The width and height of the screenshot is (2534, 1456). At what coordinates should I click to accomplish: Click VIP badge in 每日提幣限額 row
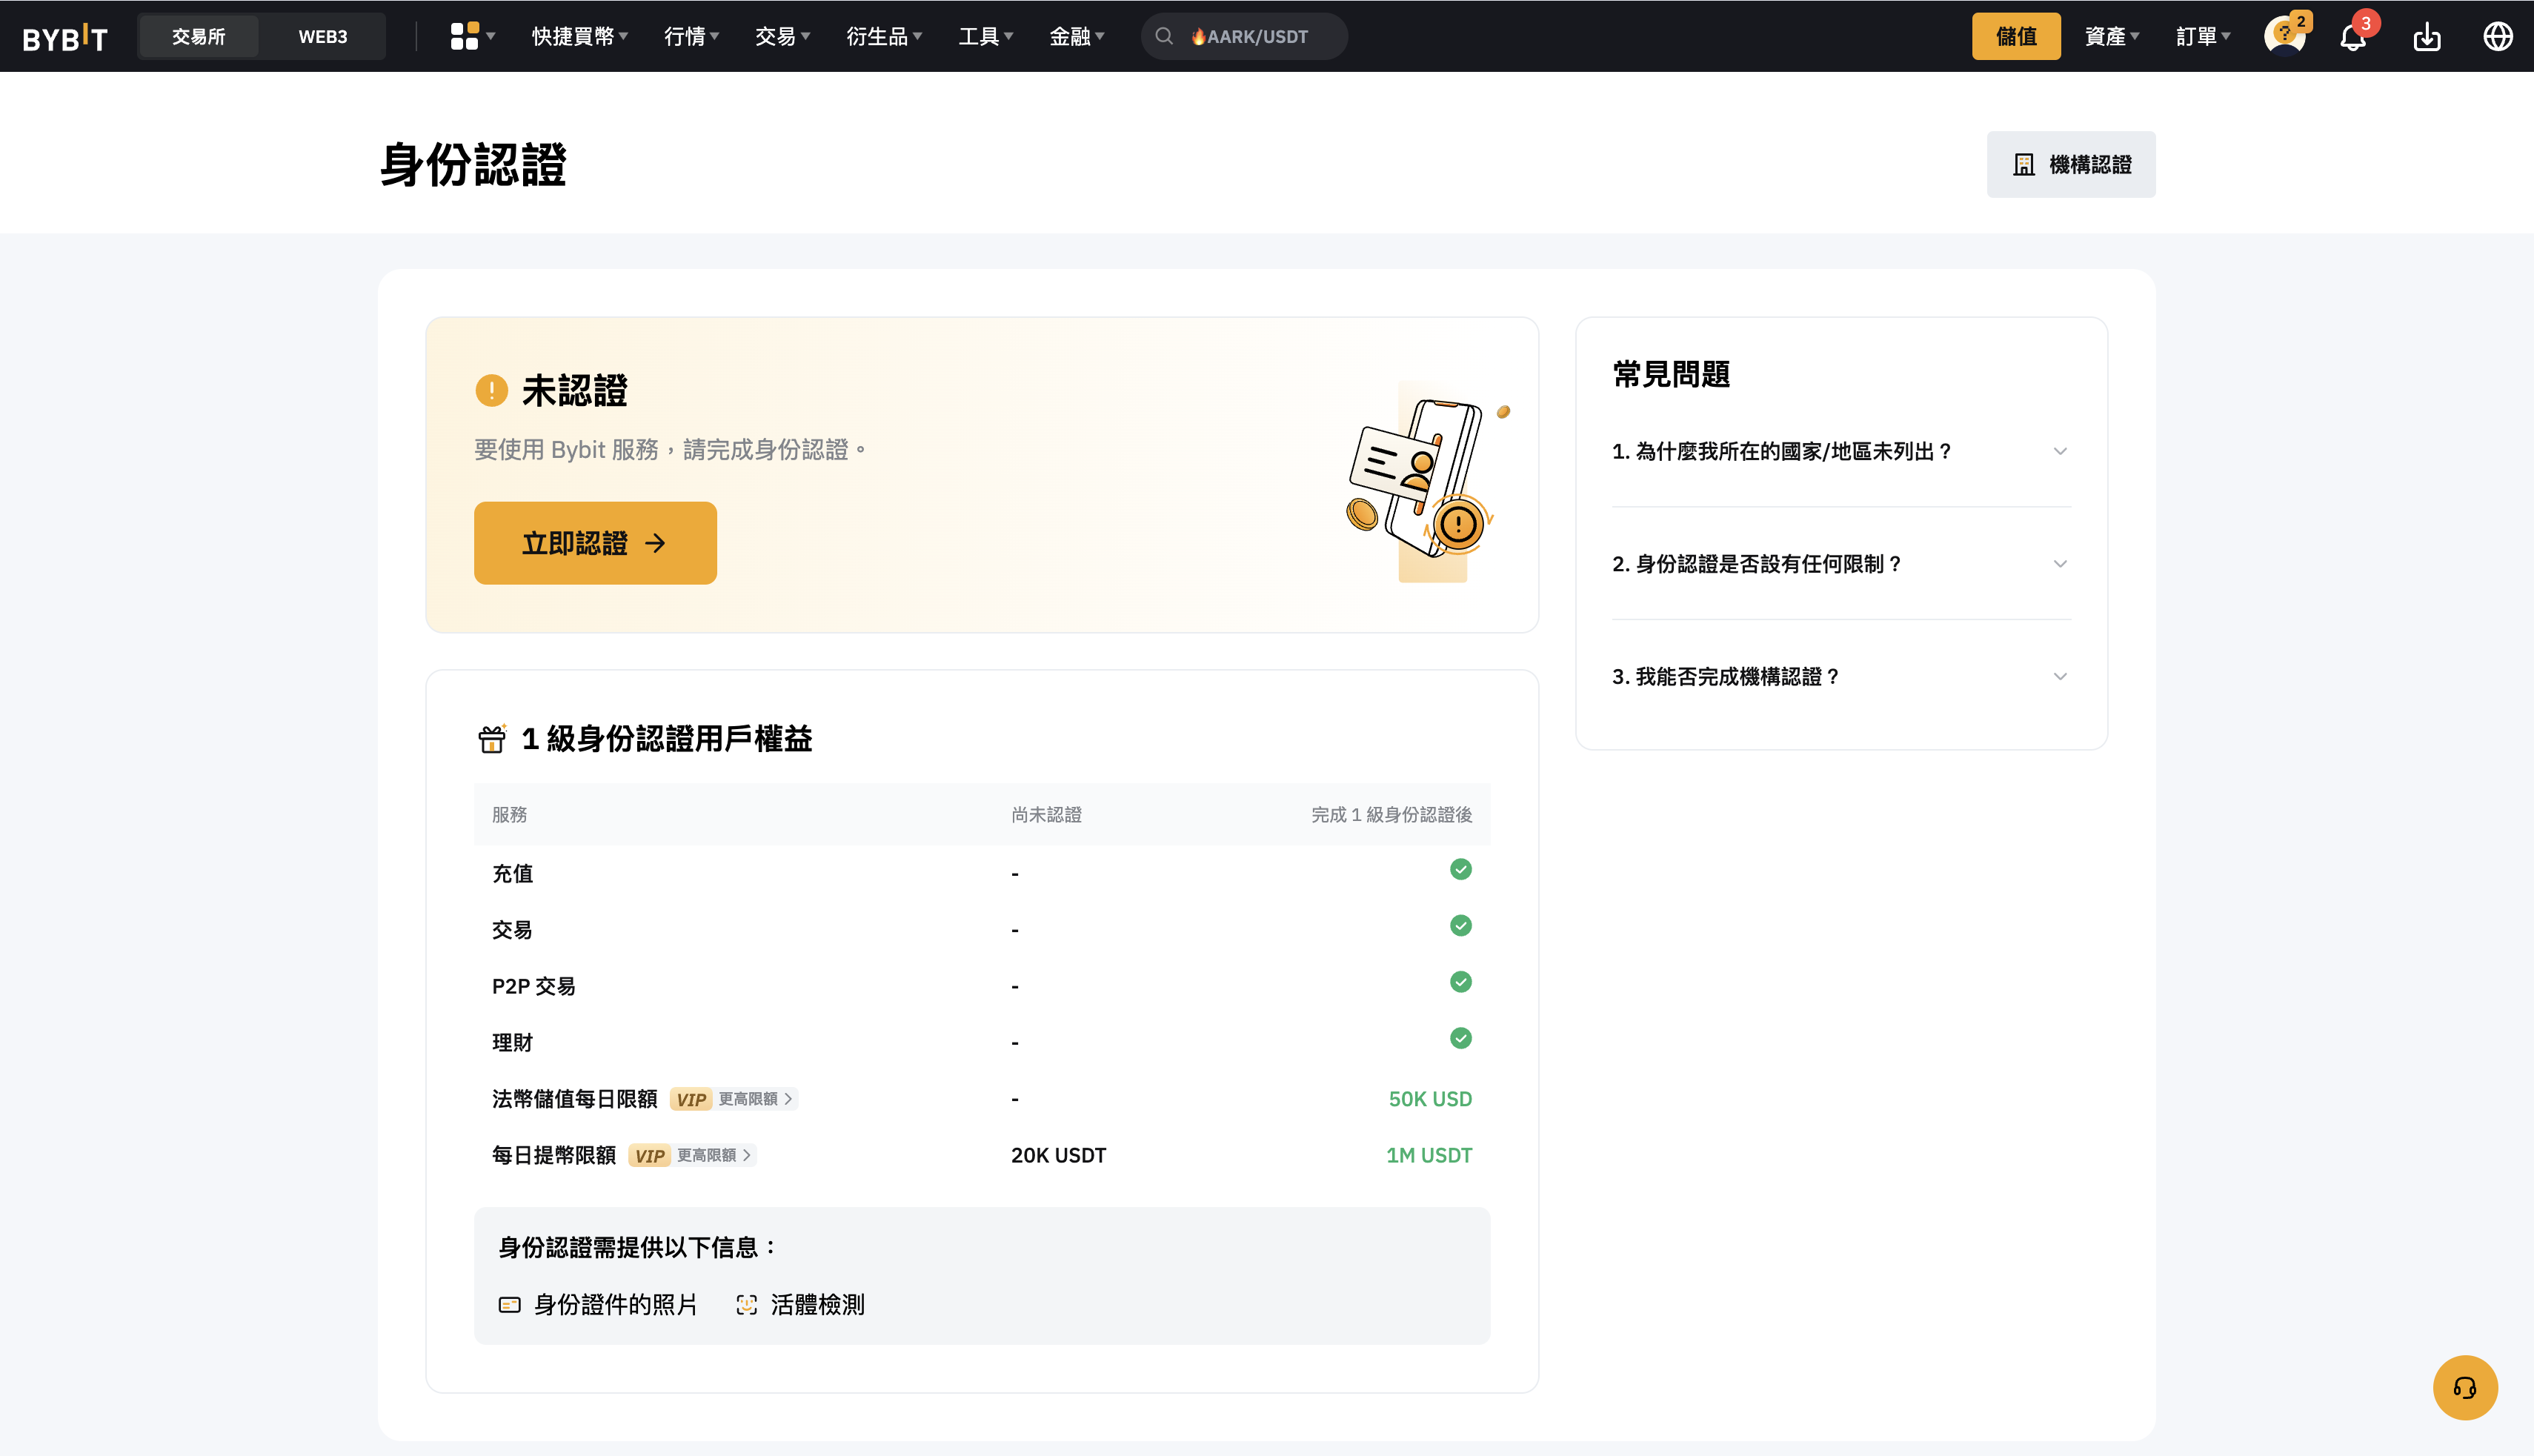tap(650, 1155)
